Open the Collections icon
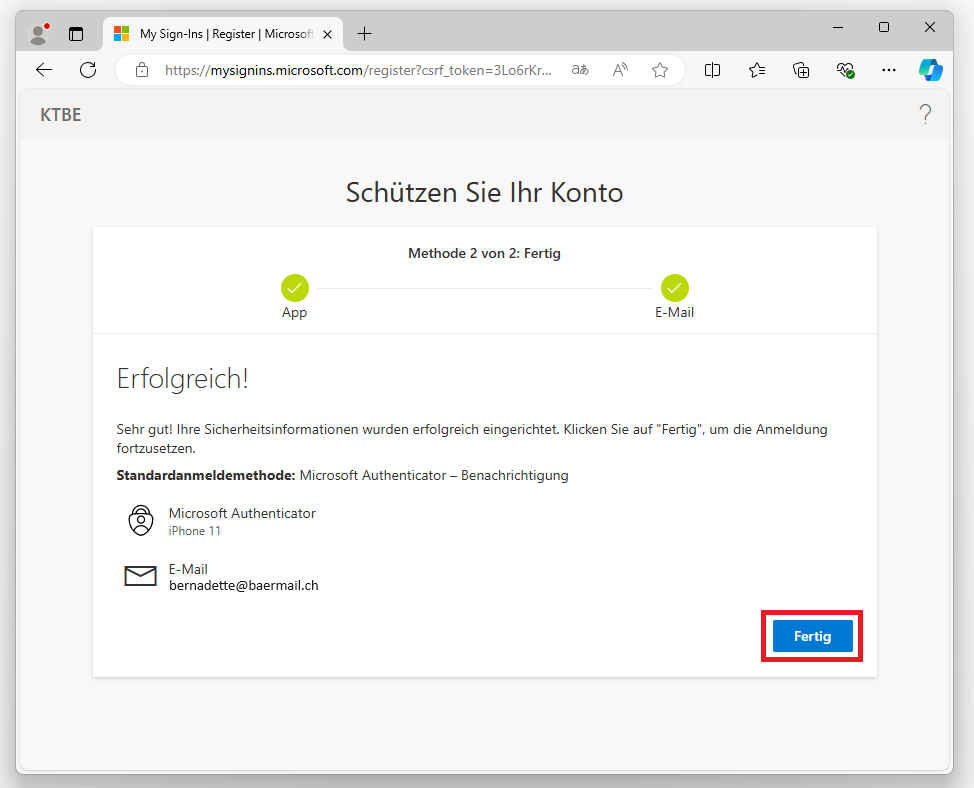 tap(801, 70)
